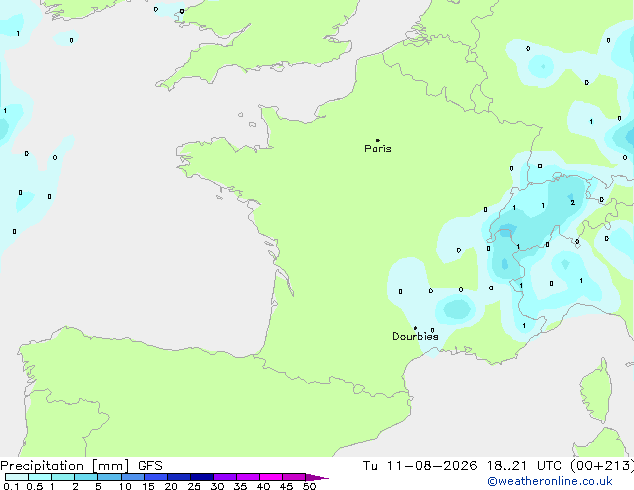The image size is (634, 490).
Task: Select the dark blue 20 mm legend swatch
Action: pyautogui.click(x=179, y=477)
